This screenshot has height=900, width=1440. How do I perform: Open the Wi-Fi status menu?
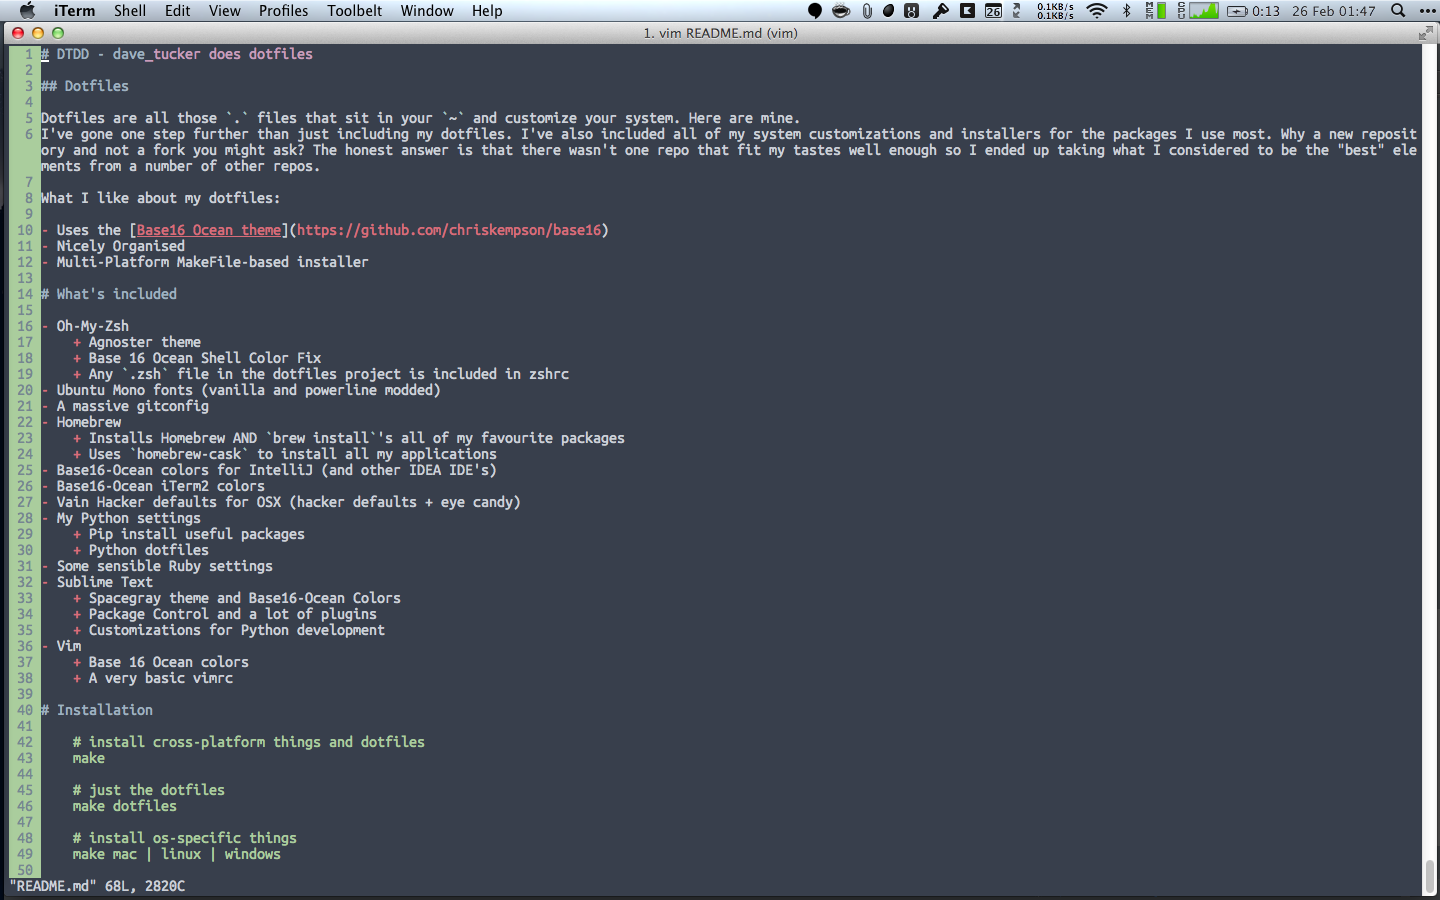[x=1097, y=11]
